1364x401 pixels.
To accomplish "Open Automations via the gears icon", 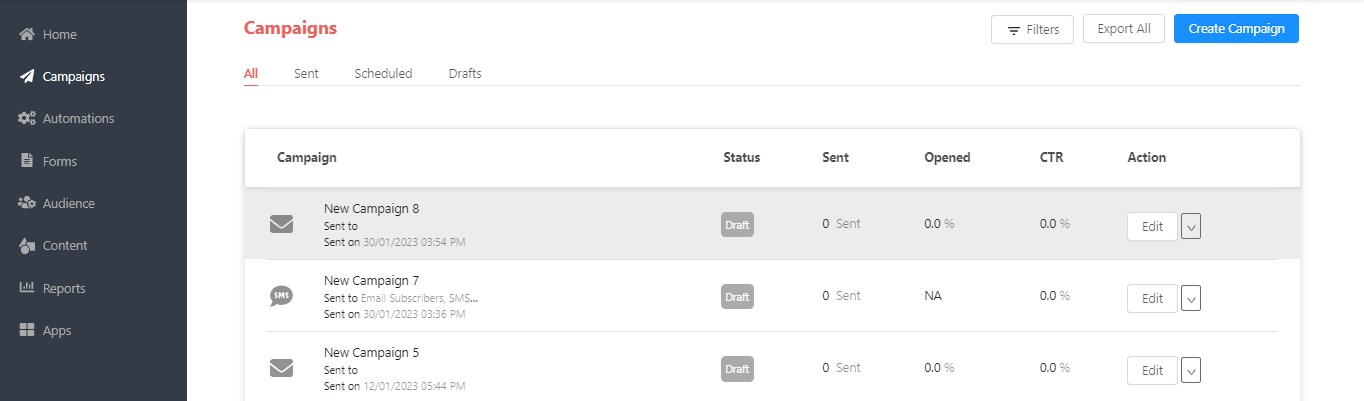I will tap(27, 118).
